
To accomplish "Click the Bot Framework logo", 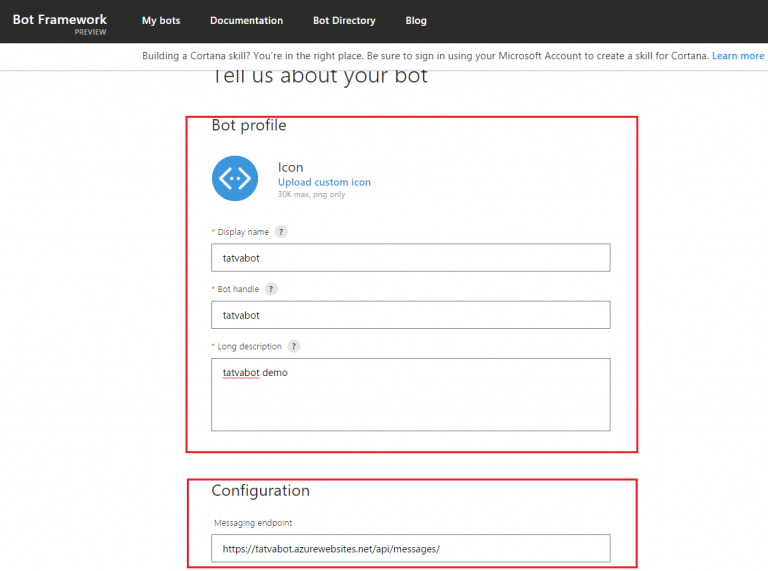I will 59,20.
